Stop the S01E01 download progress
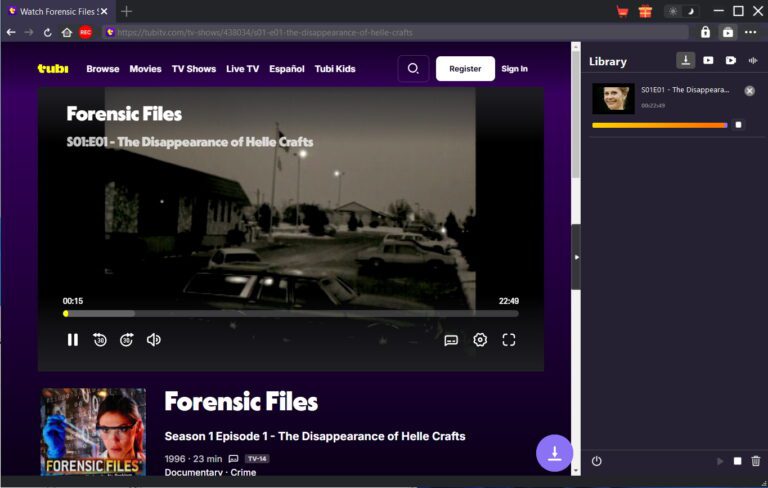Image resolution: width=768 pixels, height=488 pixels. click(x=738, y=125)
